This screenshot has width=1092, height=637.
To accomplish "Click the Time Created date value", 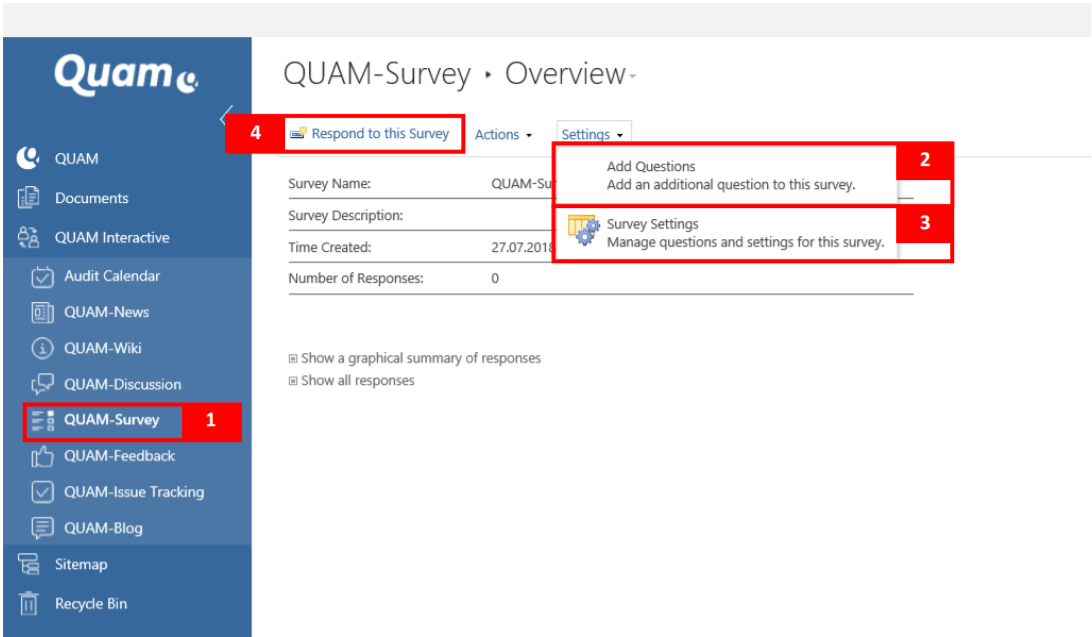I will [x=522, y=247].
